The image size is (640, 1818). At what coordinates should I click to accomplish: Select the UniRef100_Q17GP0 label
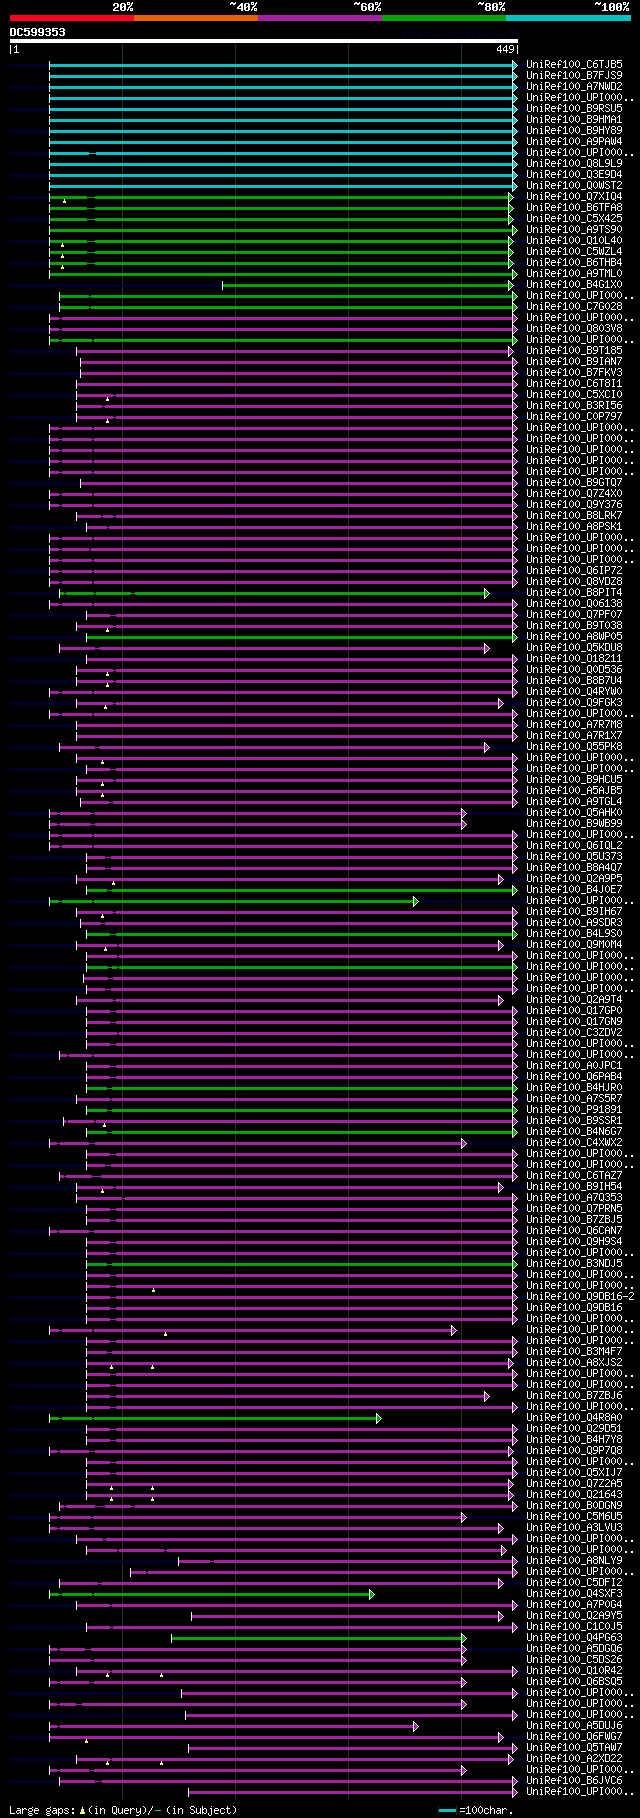(574, 1010)
